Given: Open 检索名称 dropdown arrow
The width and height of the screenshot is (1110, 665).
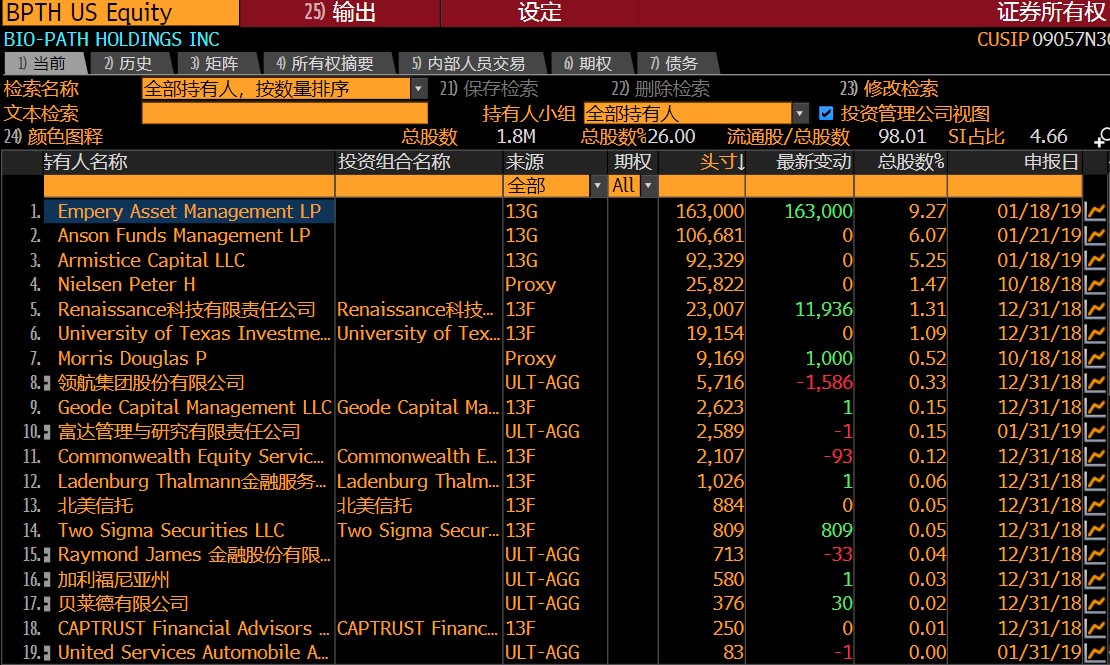Looking at the screenshot, I should pos(418,89).
